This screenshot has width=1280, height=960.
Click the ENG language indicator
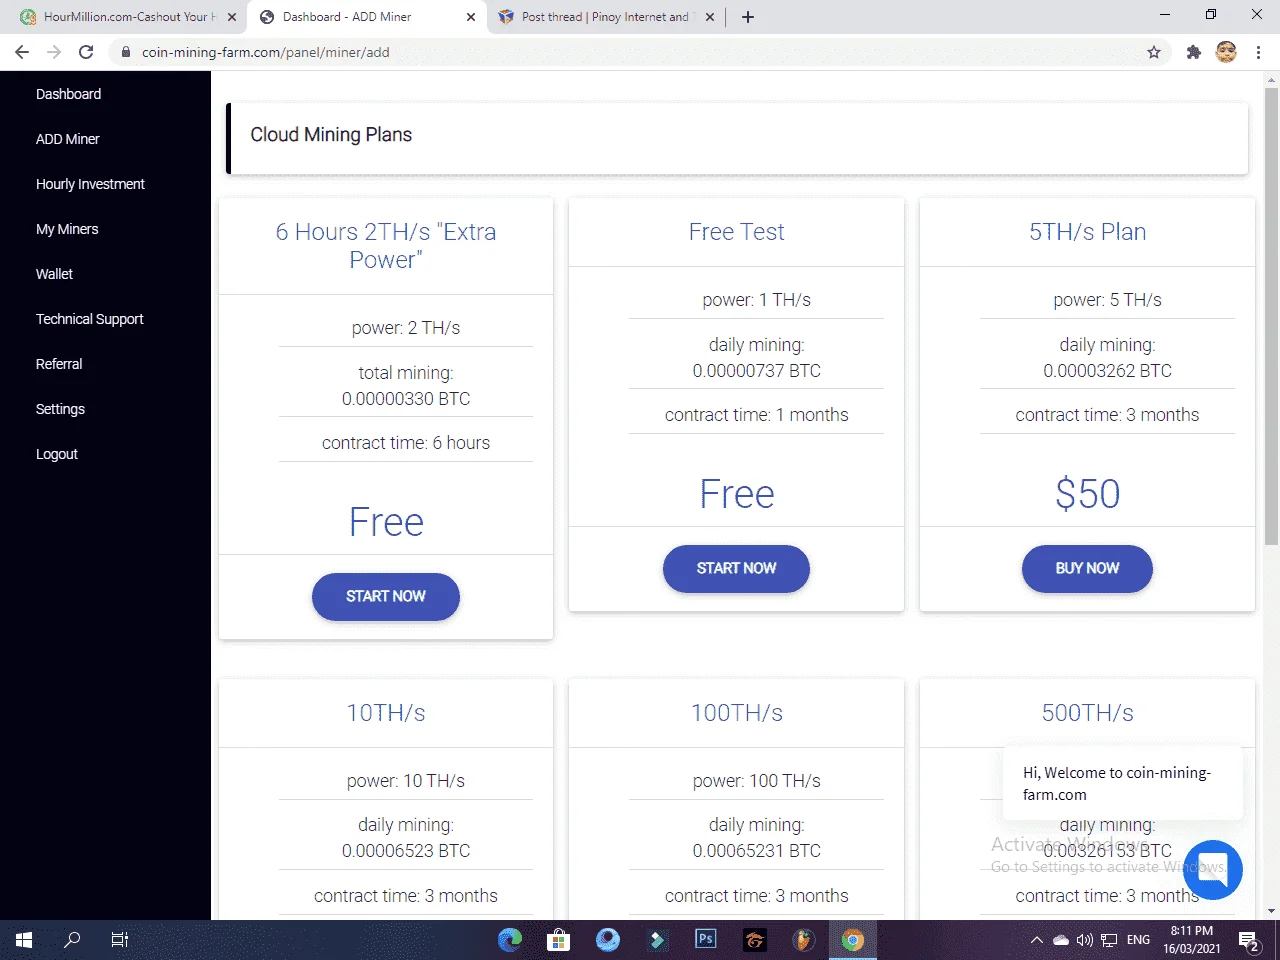(x=1138, y=940)
